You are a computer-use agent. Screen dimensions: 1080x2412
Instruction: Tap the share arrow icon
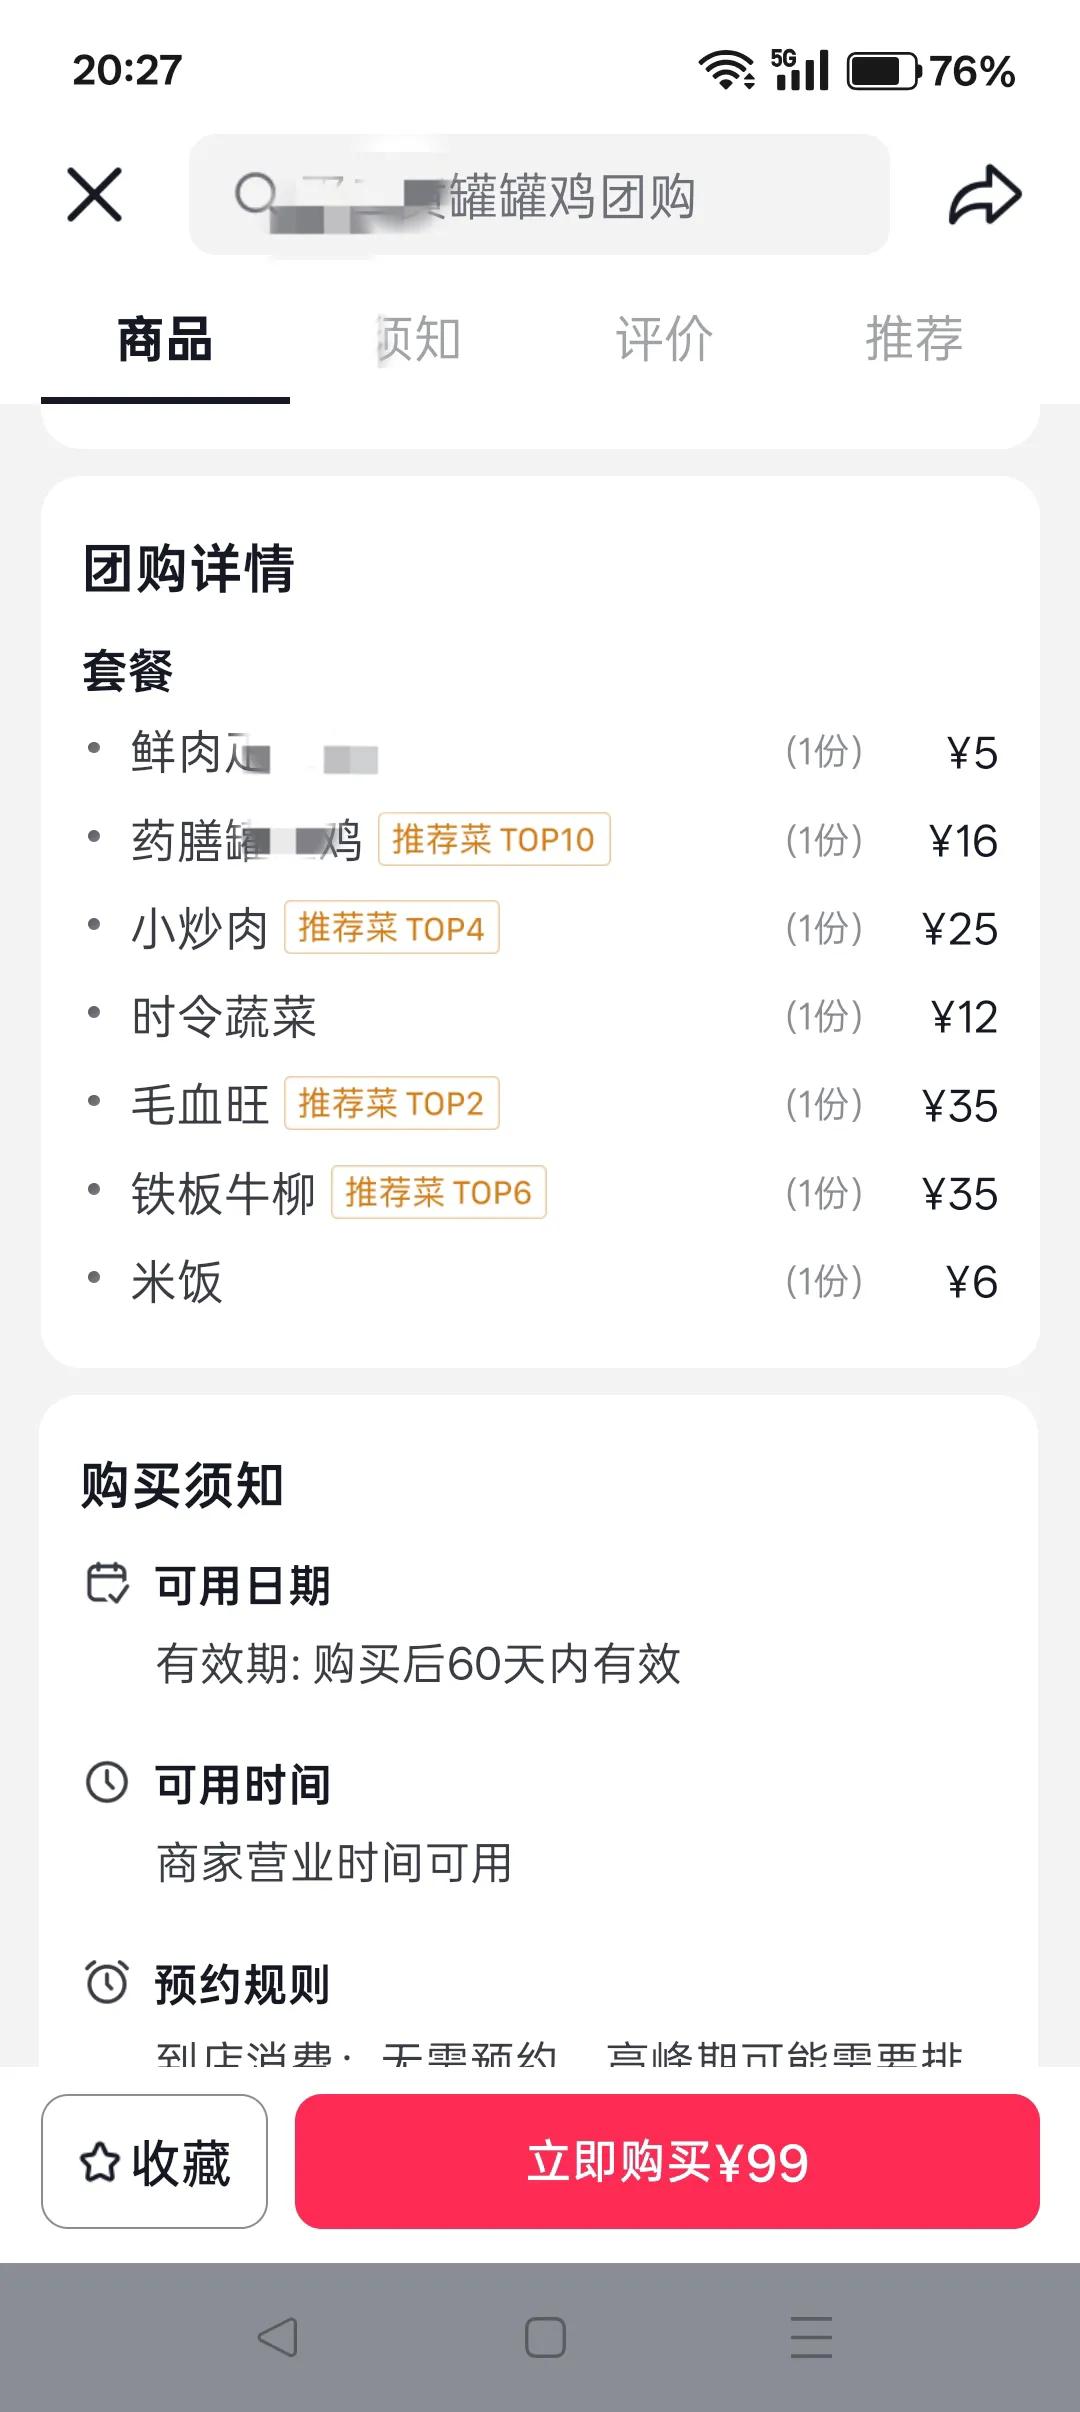point(985,195)
